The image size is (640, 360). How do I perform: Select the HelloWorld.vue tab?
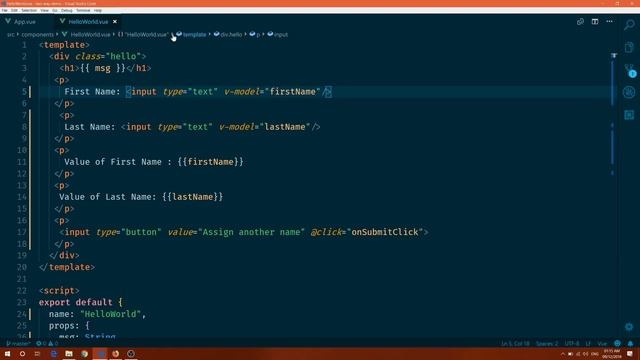tap(88, 22)
